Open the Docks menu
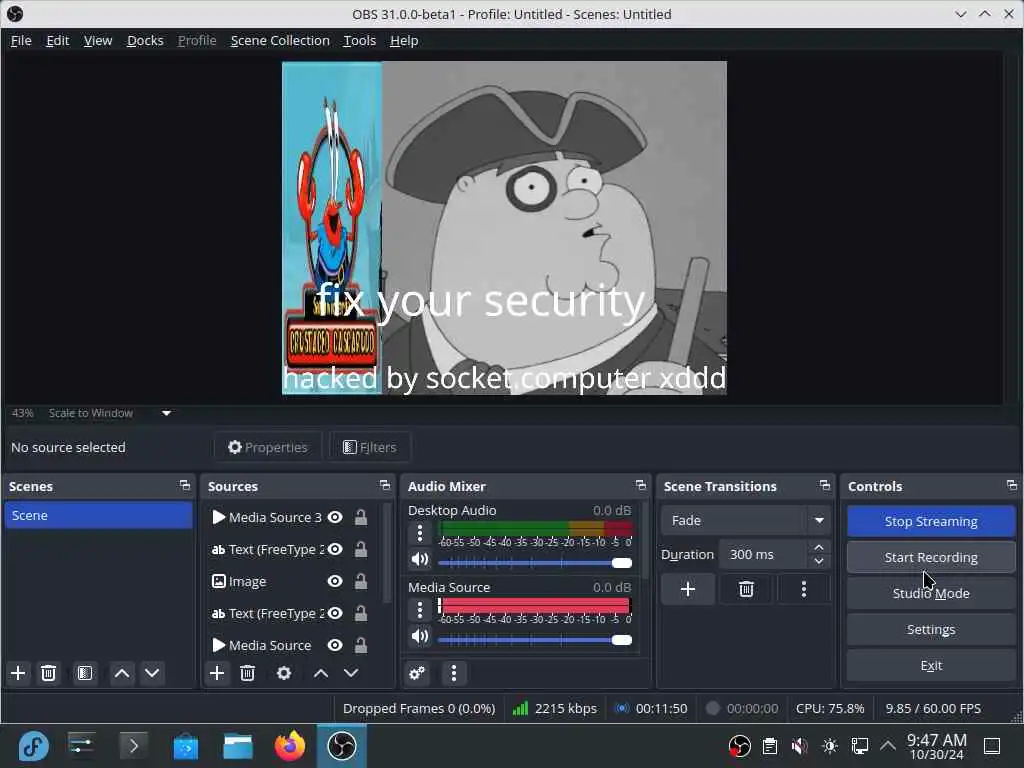 tap(145, 40)
